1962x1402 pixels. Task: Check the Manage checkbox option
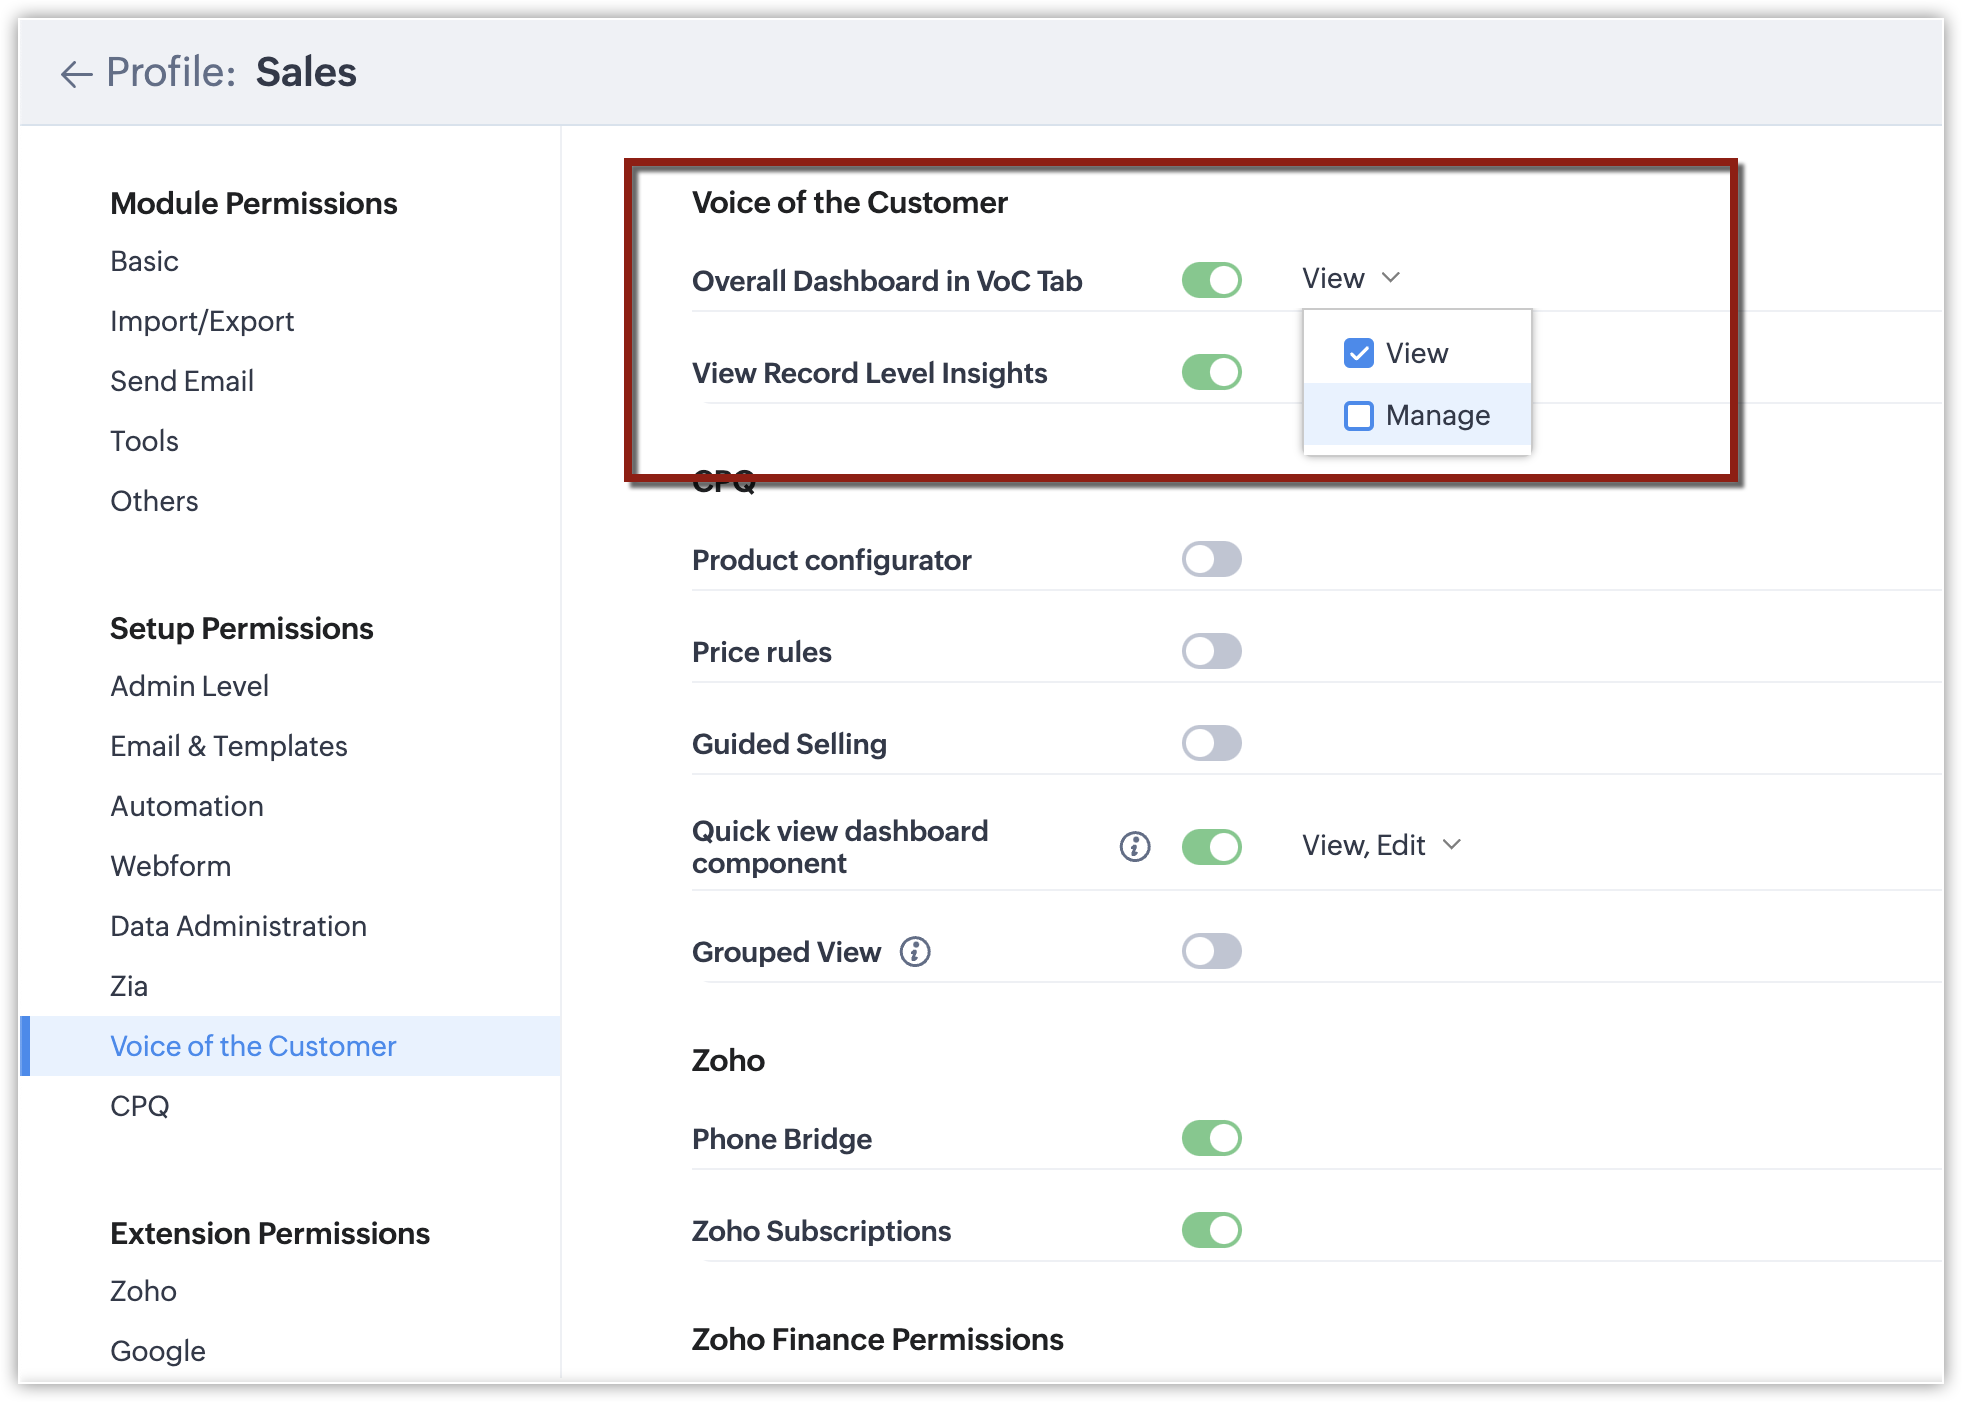coord(1358,416)
